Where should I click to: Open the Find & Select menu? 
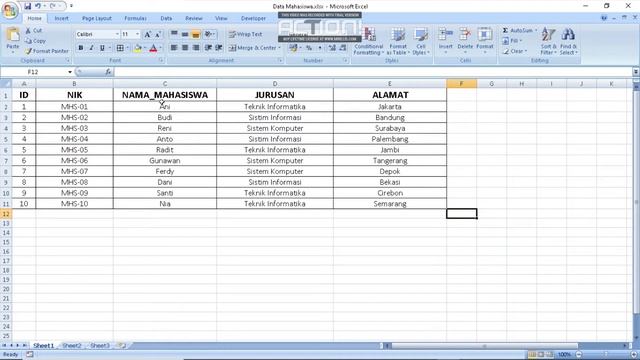[568, 41]
